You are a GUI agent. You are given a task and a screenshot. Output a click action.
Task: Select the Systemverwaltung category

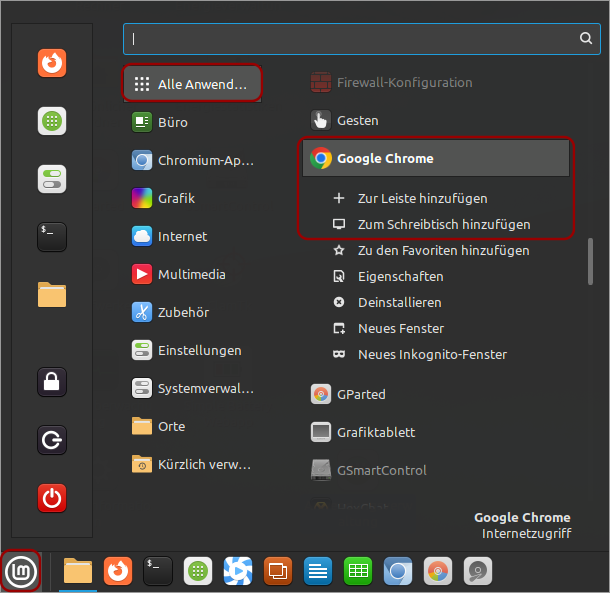192,388
